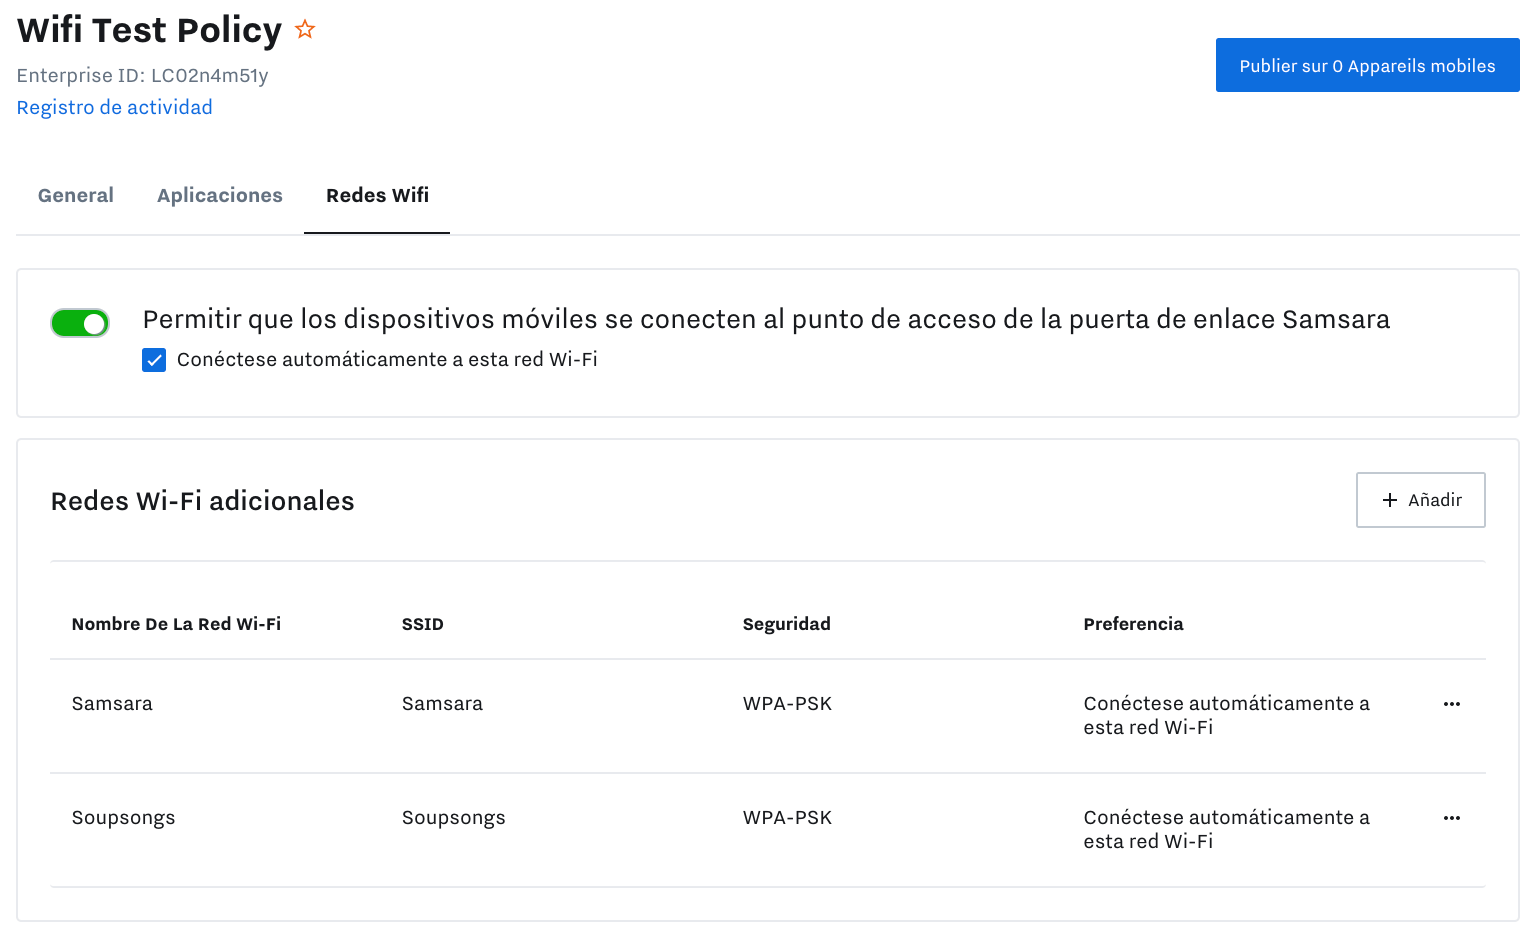1532x932 pixels.
Task: Open actions menu for Soupsongs network row
Action: (x=1452, y=818)
